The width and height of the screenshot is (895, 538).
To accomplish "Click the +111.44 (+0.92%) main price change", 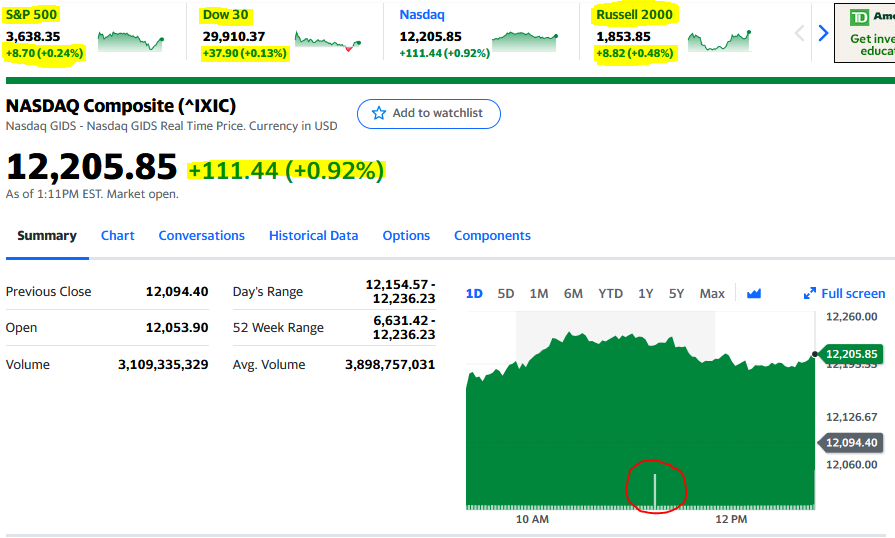I will point(287,171).
